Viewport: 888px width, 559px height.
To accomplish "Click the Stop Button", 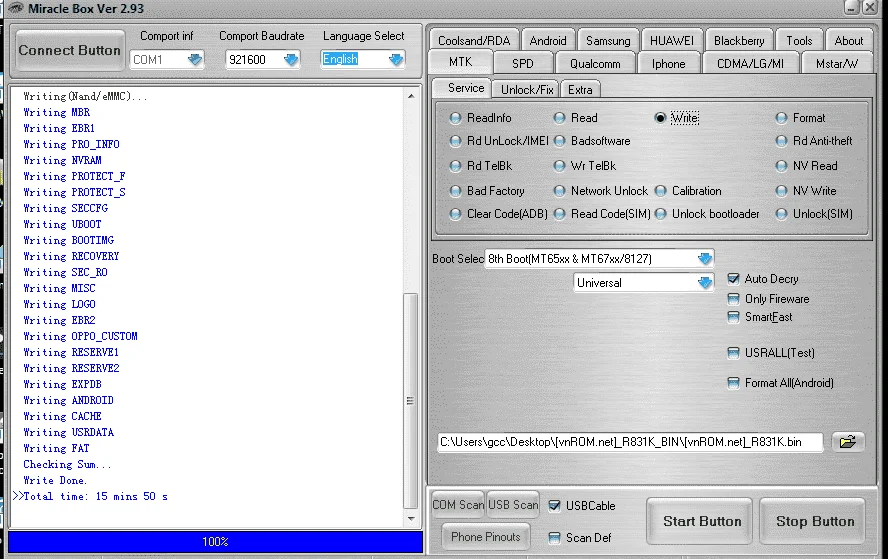I will tap(815, 521).
